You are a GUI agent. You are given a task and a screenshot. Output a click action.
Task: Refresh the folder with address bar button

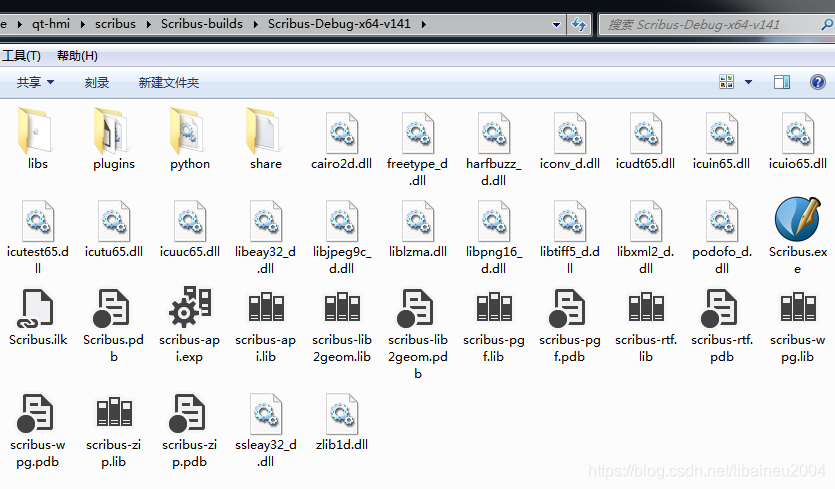click(578, 25)
